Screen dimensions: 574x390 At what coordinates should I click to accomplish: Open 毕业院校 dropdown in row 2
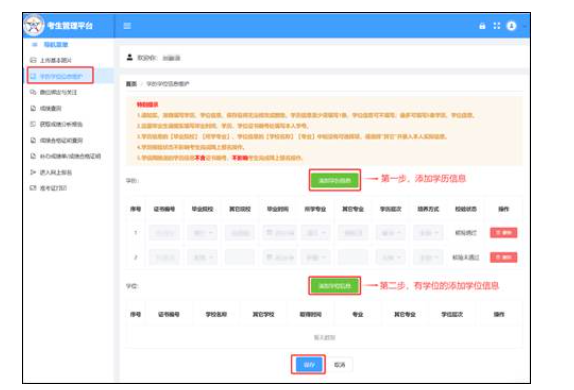(x=202, y=257)
